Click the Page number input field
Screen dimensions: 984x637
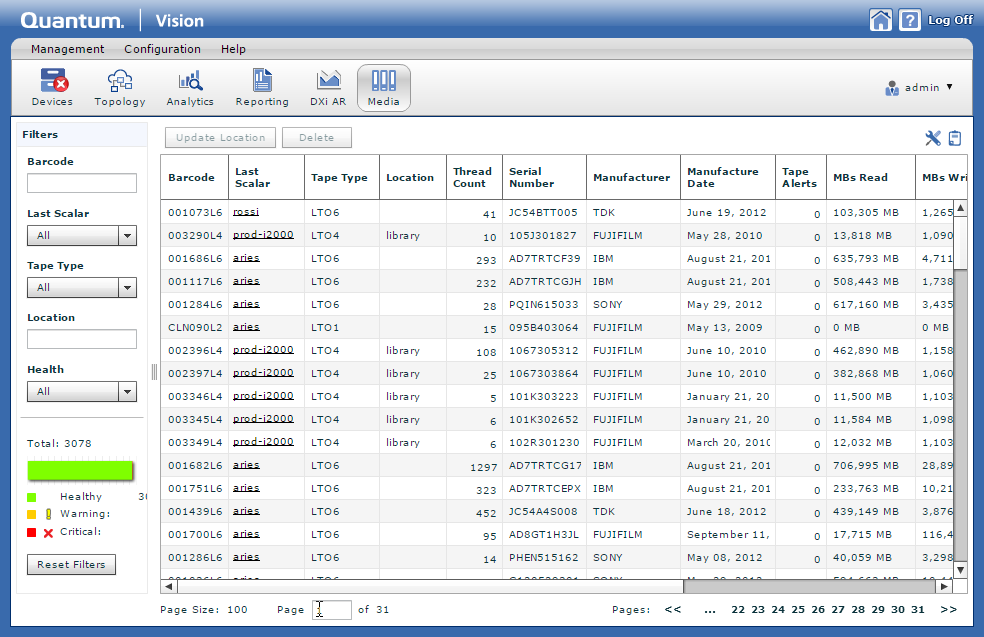332,609
